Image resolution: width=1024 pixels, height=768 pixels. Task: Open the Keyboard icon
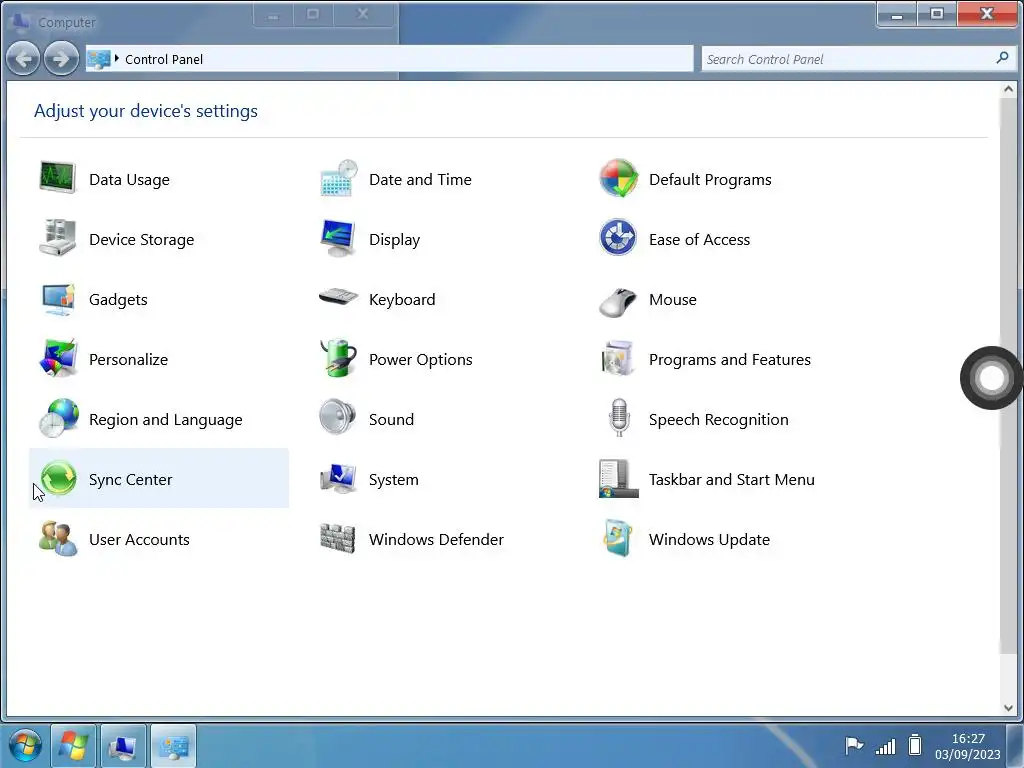[x=338, y=298]
